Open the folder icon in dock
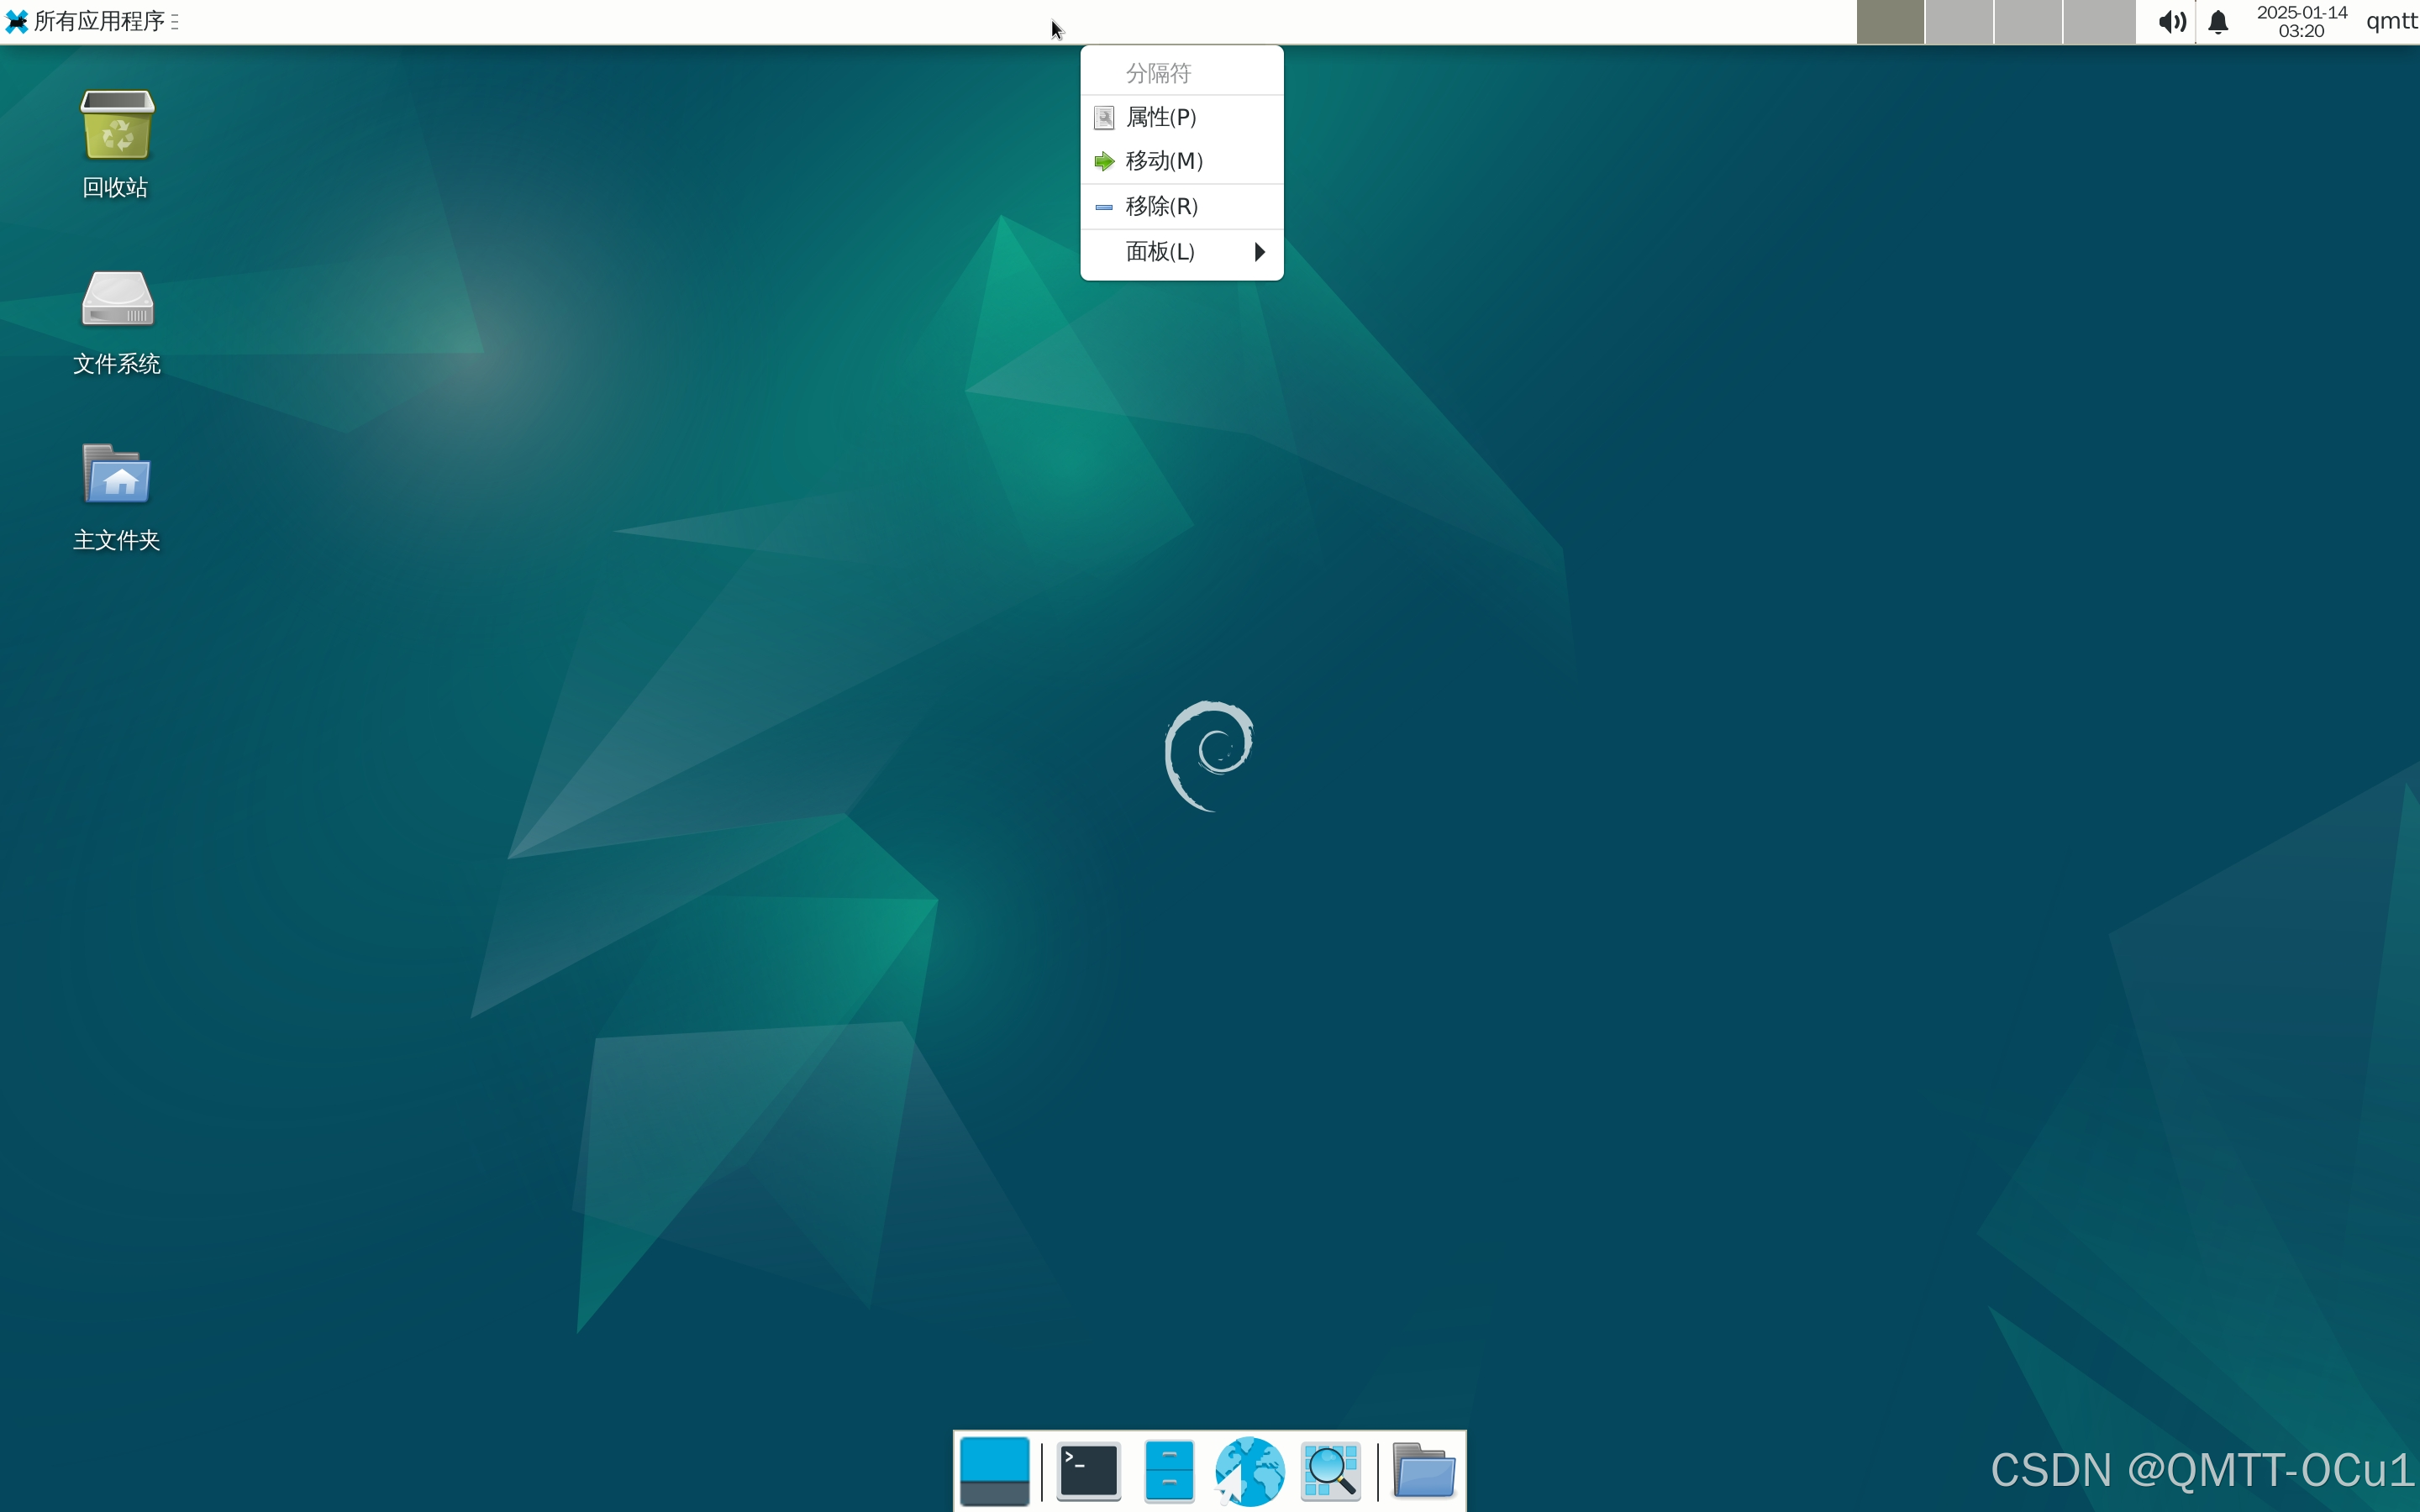Viewport: 2420px width, 1512px height. pos(1423,1471)
